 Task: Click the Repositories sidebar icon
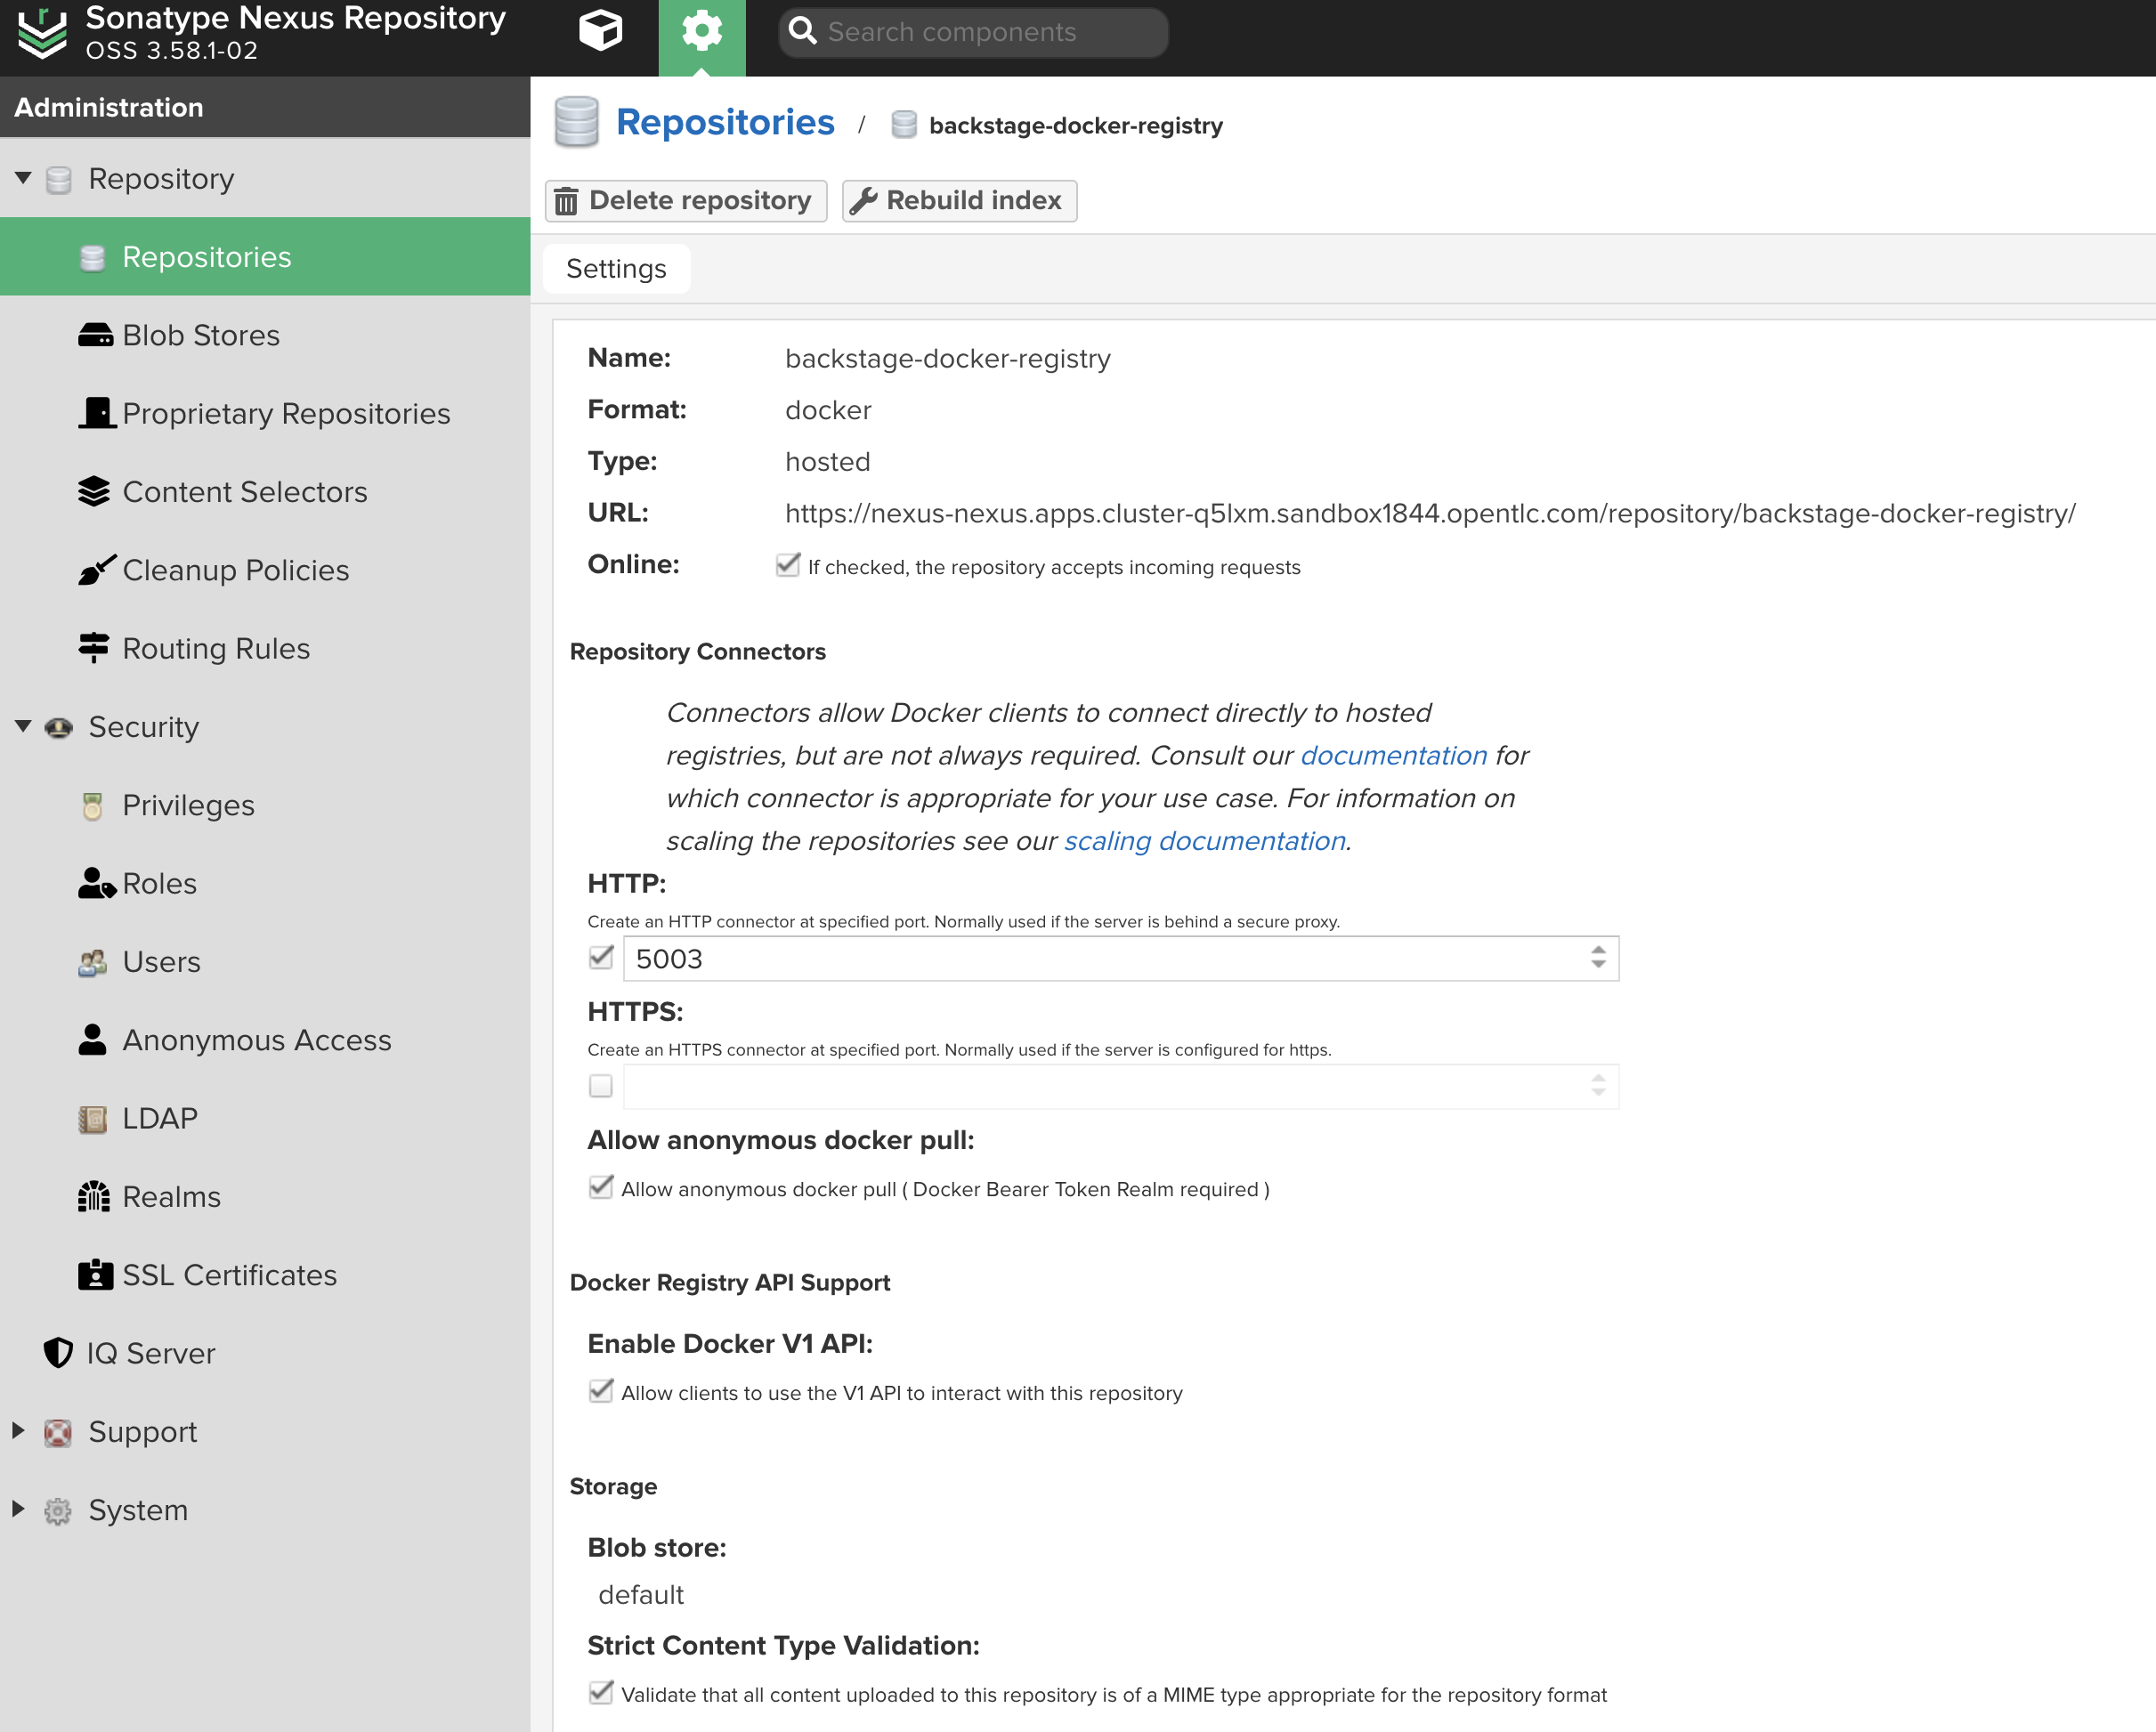92,258
